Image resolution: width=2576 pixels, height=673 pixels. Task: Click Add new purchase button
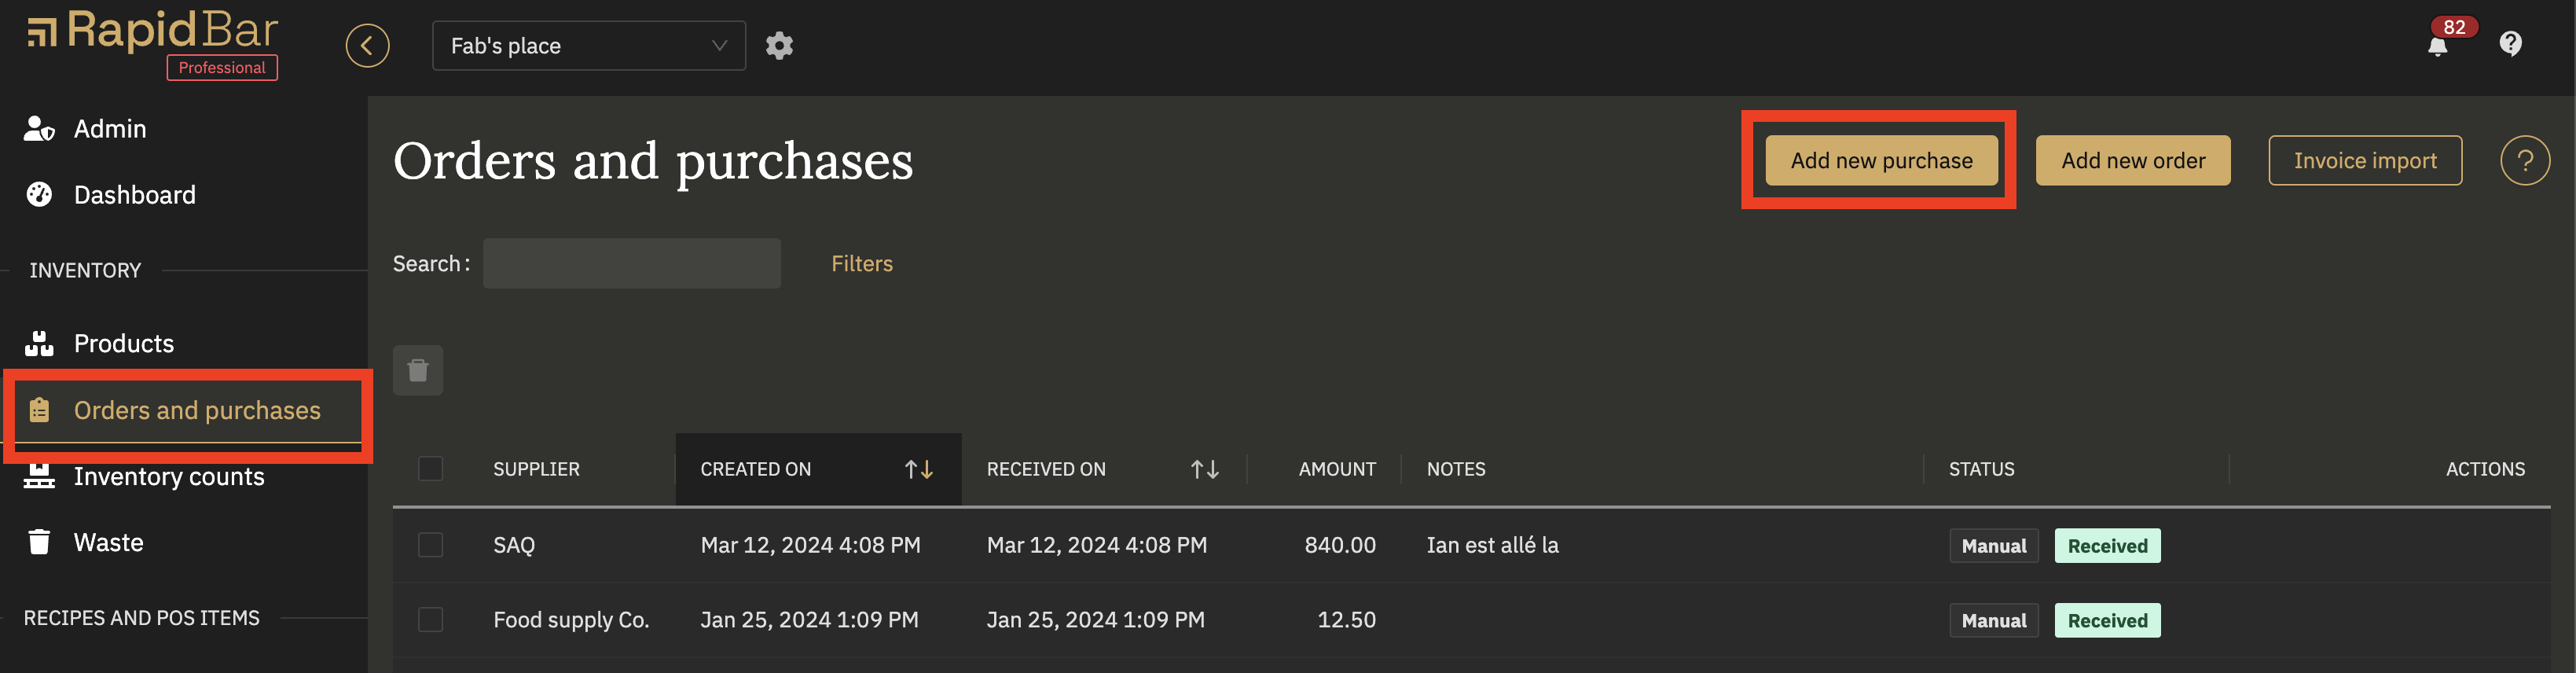[x=1881, y=161]
